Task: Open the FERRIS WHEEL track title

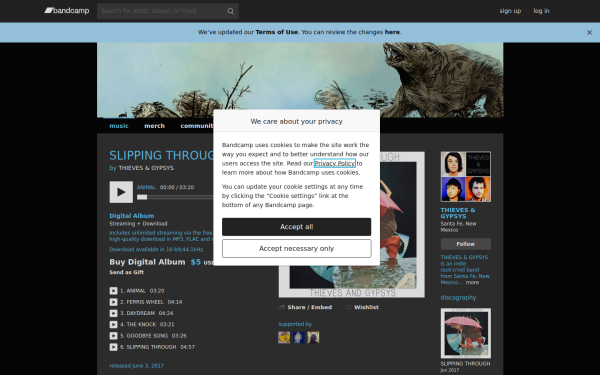Action: pyautogui.click(x=145, y=302)
